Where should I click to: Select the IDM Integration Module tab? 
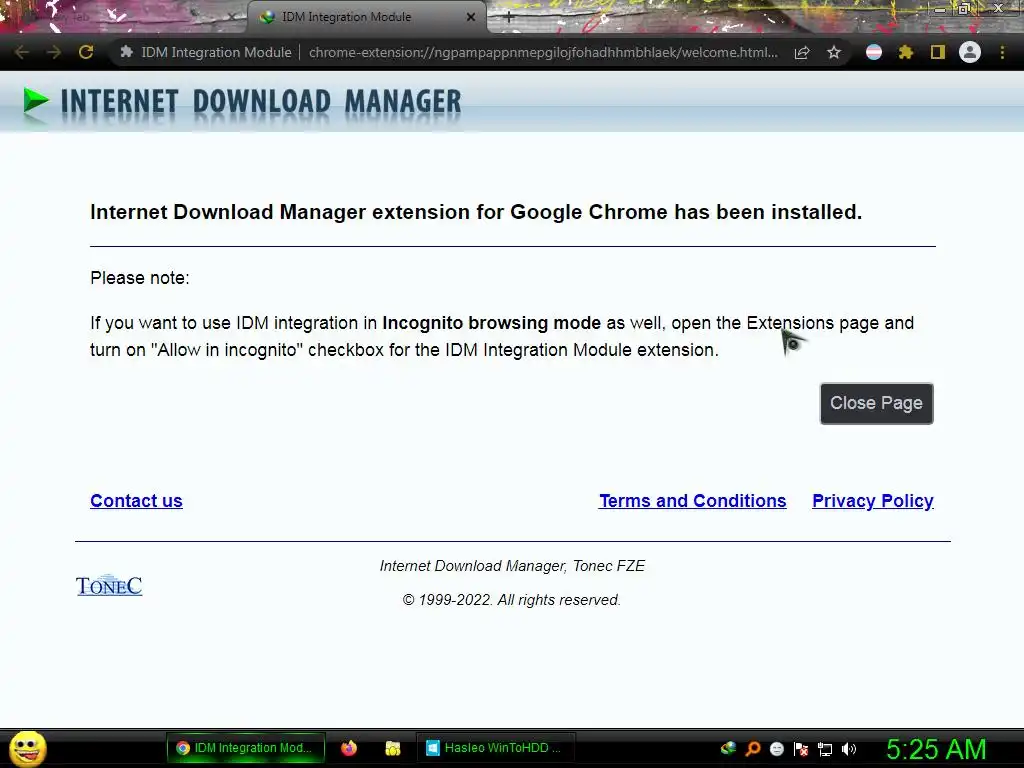[366, 17]
